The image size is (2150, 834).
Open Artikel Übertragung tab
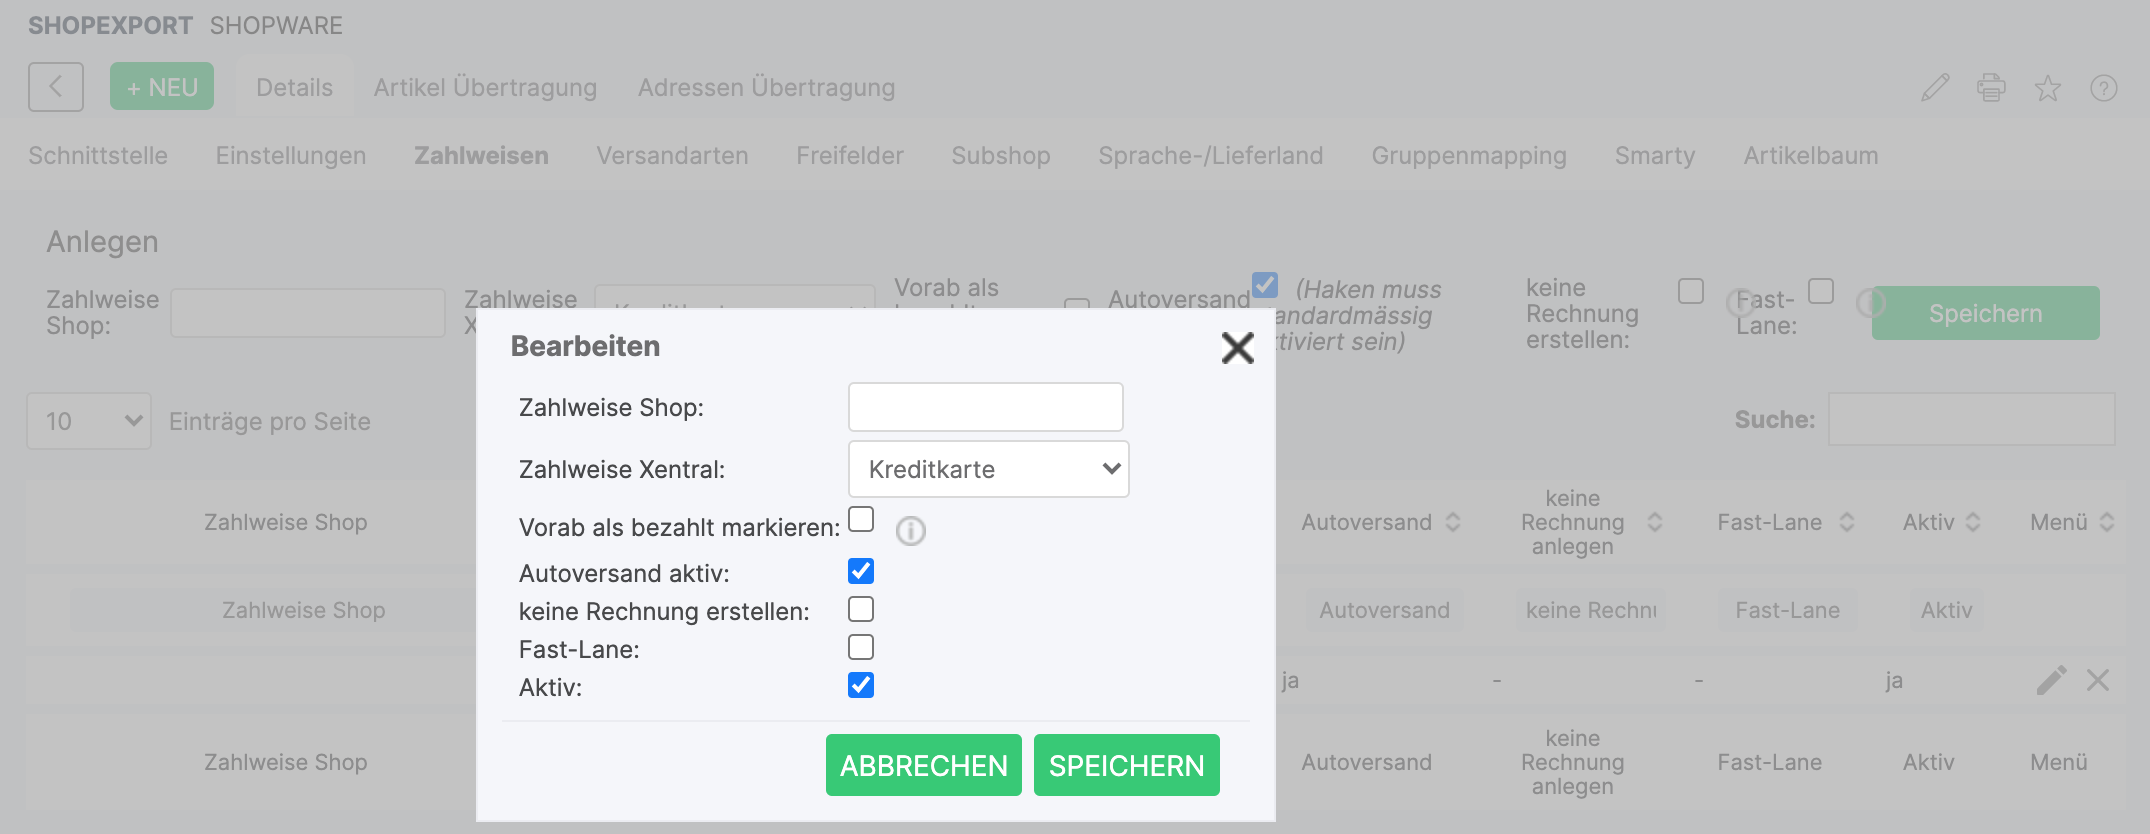[485, 88]
